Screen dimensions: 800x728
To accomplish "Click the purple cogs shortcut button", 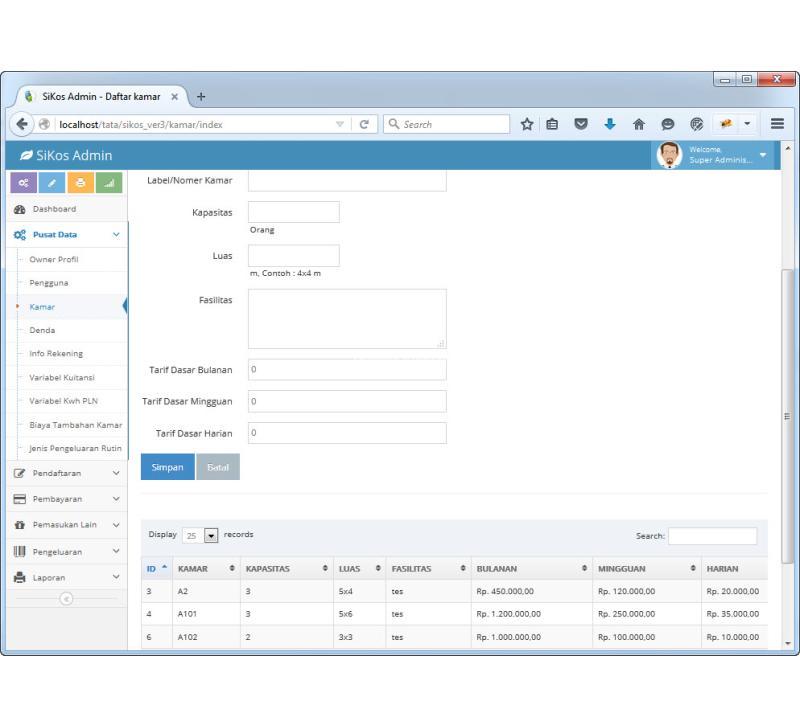I will 23,182.
